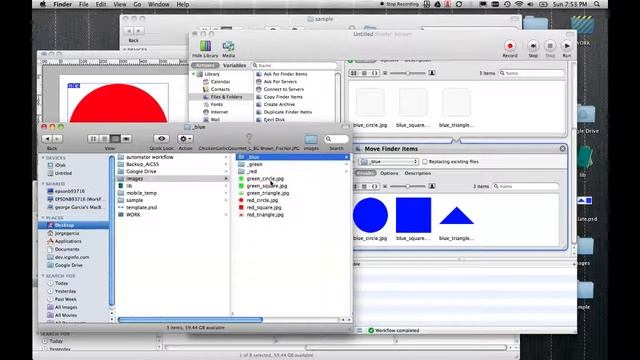Open the Action gear menu in Finder toolbar

[x=185, y=139]
